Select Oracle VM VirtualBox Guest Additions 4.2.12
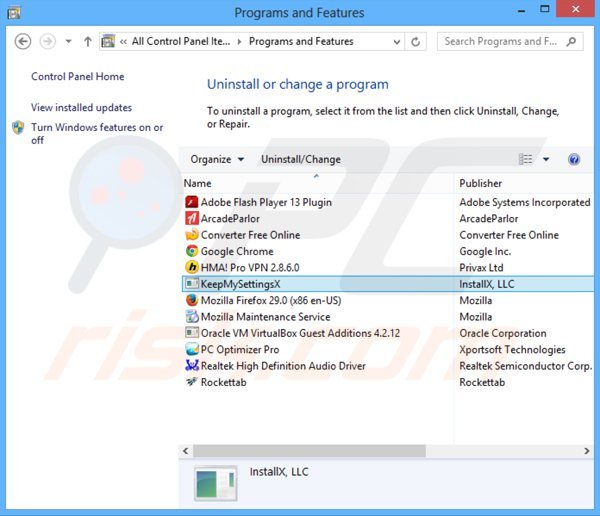The height and width of the screenshot is (516, 600). click(300, 333)
